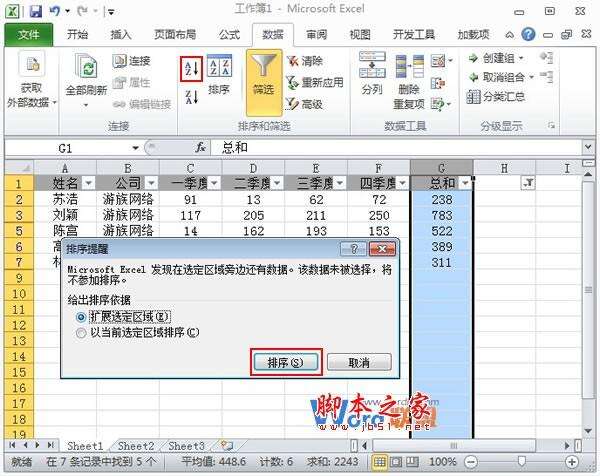Click the vertical scrollbar down arrow

point(589,432)
